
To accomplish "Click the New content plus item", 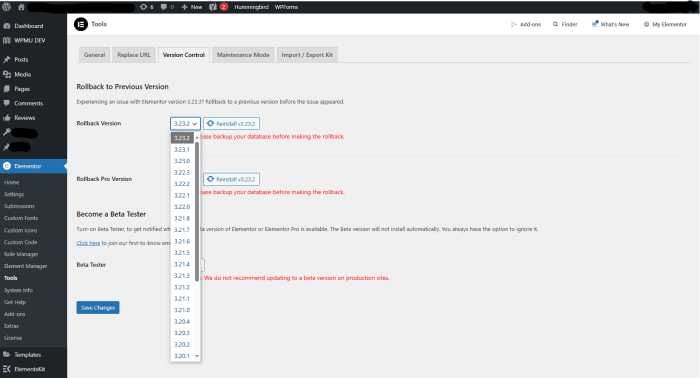I will [192, 7].
